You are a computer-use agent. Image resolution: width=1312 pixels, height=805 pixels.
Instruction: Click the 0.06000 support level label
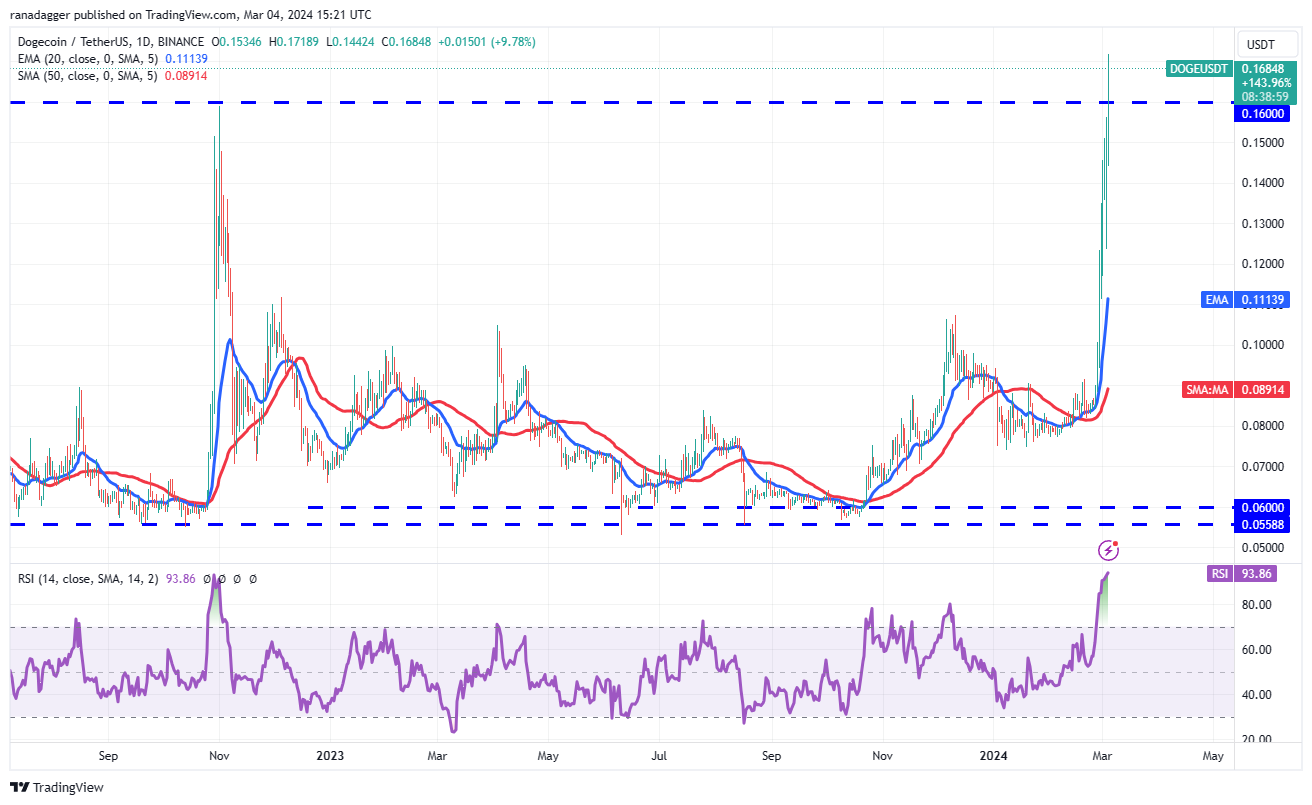pos(1263,507)
